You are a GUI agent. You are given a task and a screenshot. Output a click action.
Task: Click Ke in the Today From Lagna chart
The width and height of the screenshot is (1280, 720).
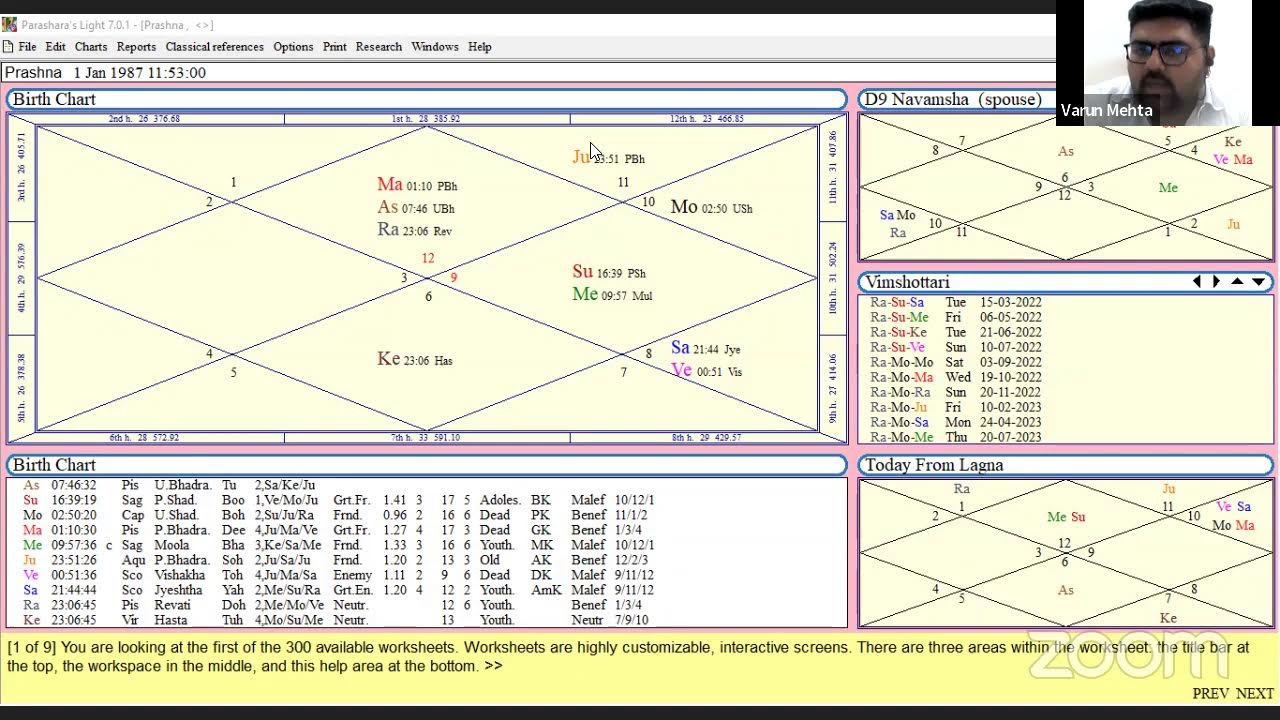click(1168, 618)
